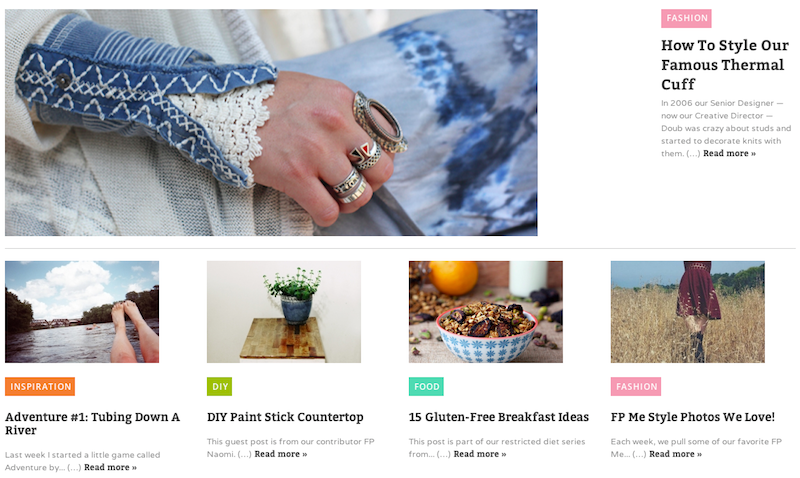
Task: Click Read more under paint stick excerpt
Action: 281,454
